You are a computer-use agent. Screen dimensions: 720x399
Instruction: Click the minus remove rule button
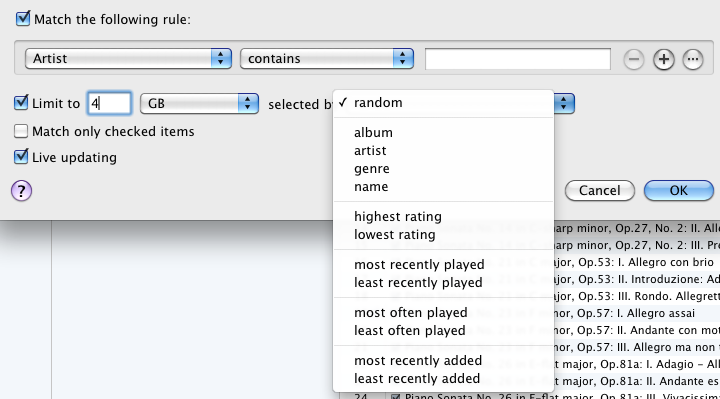634,59
